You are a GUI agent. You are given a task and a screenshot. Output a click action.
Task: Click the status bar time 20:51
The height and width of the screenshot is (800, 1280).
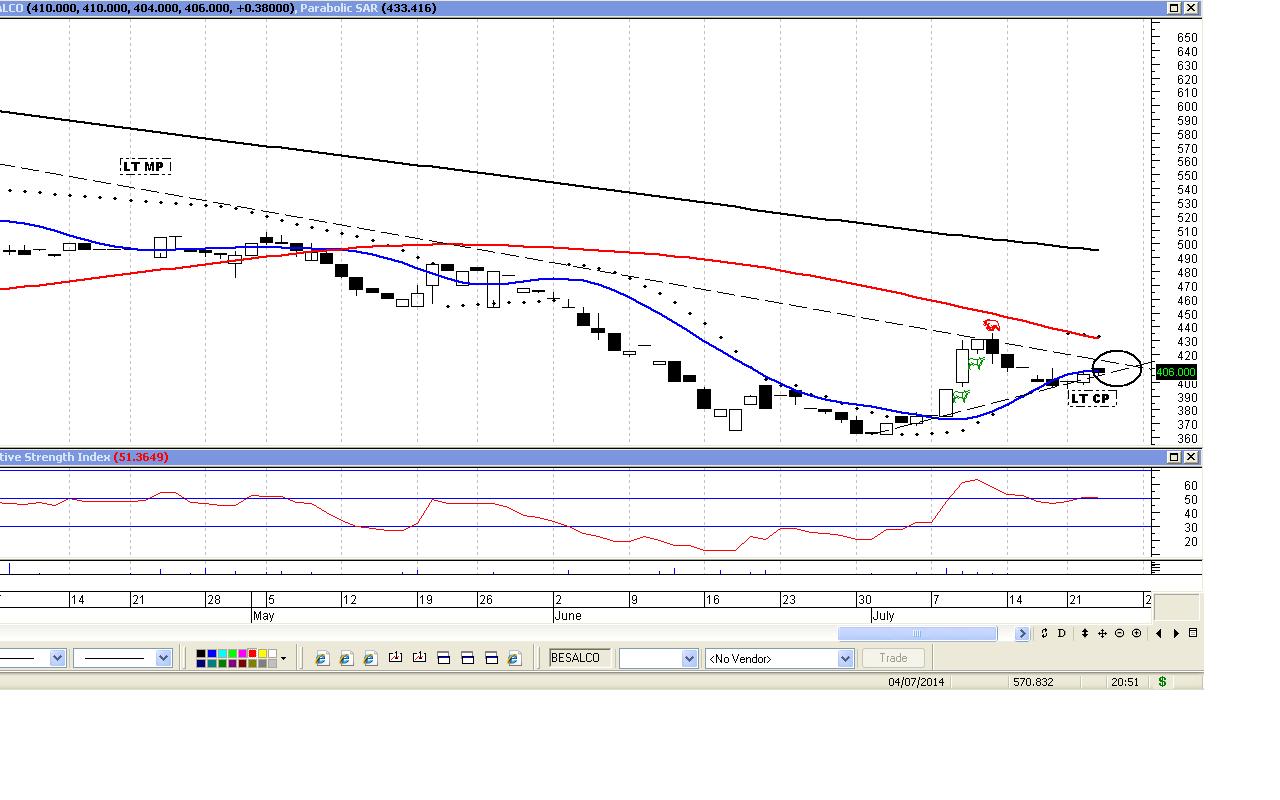tap(1124, 682)
